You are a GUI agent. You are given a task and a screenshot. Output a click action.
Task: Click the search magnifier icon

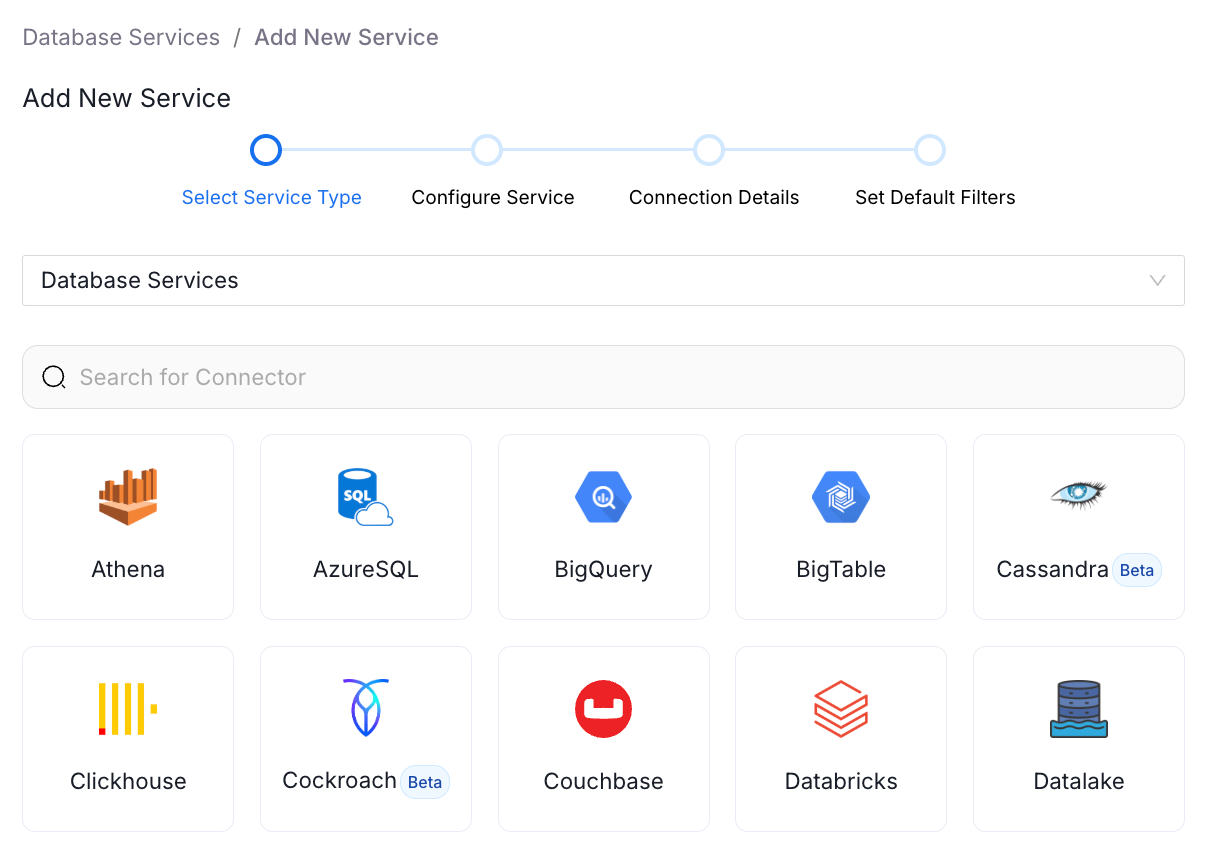(54, 377)
